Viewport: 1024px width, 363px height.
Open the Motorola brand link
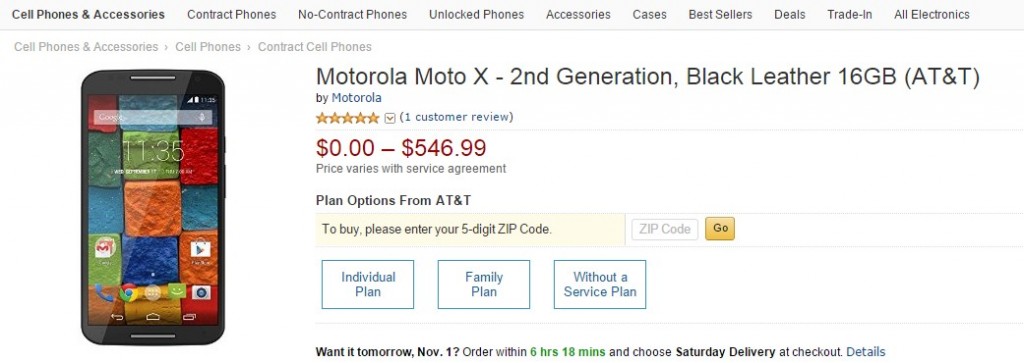(x=357, y=98)
